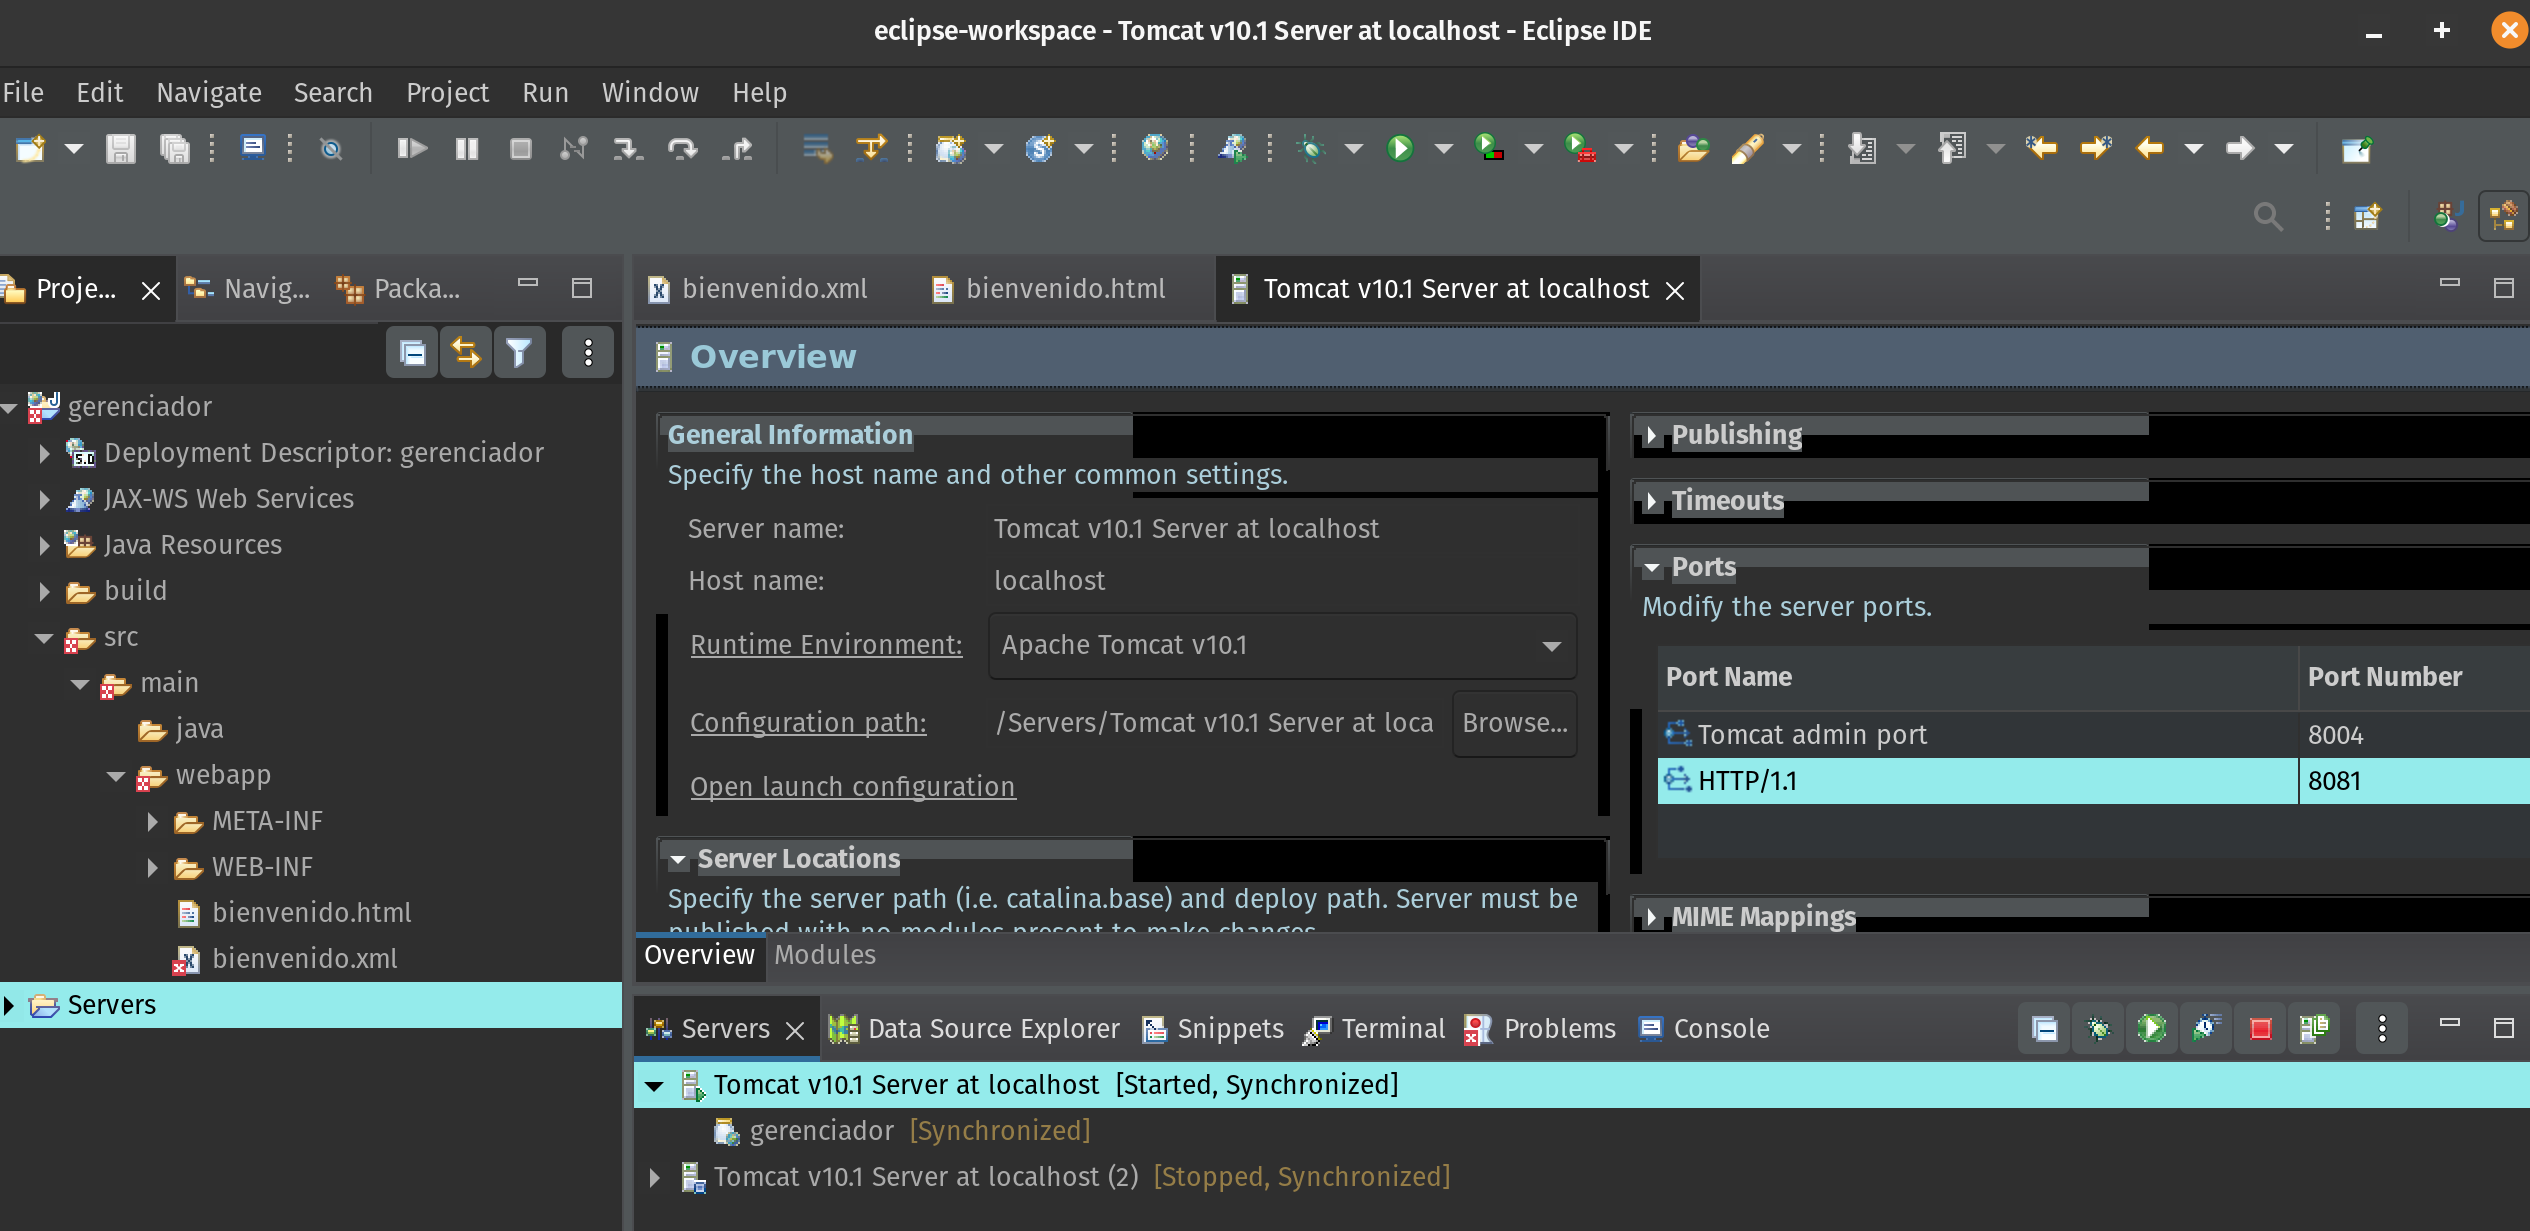Select gerenciador [Synchronized] module in Servers

click(x=902, y=1132)
